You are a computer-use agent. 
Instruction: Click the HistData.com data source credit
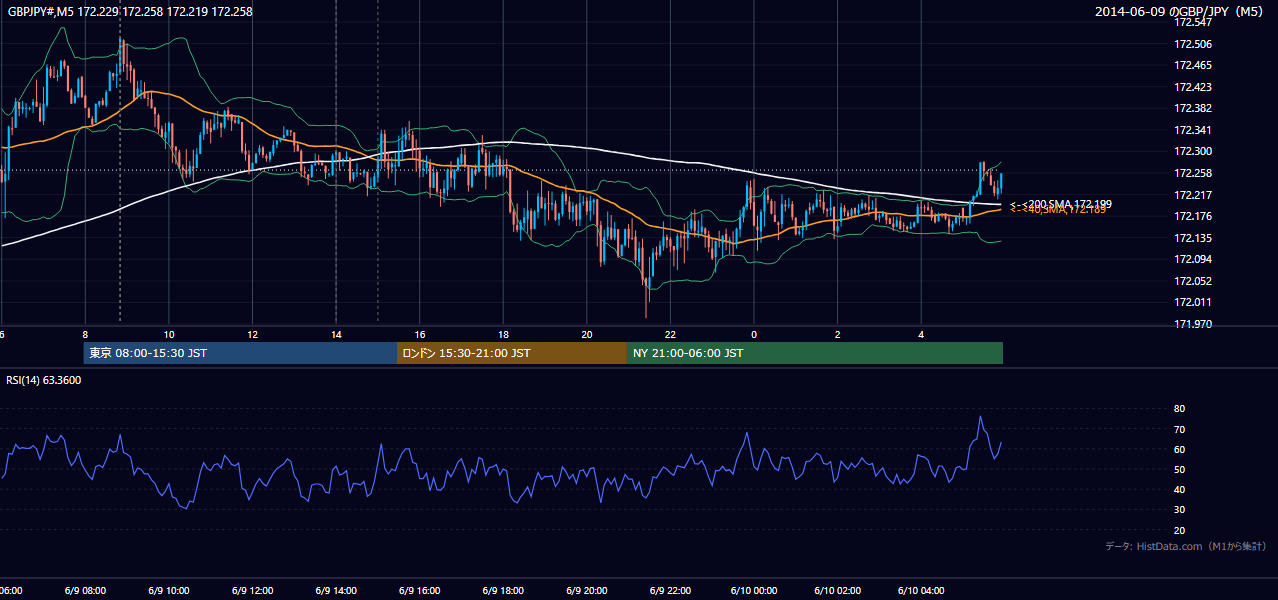[1186, 546]
